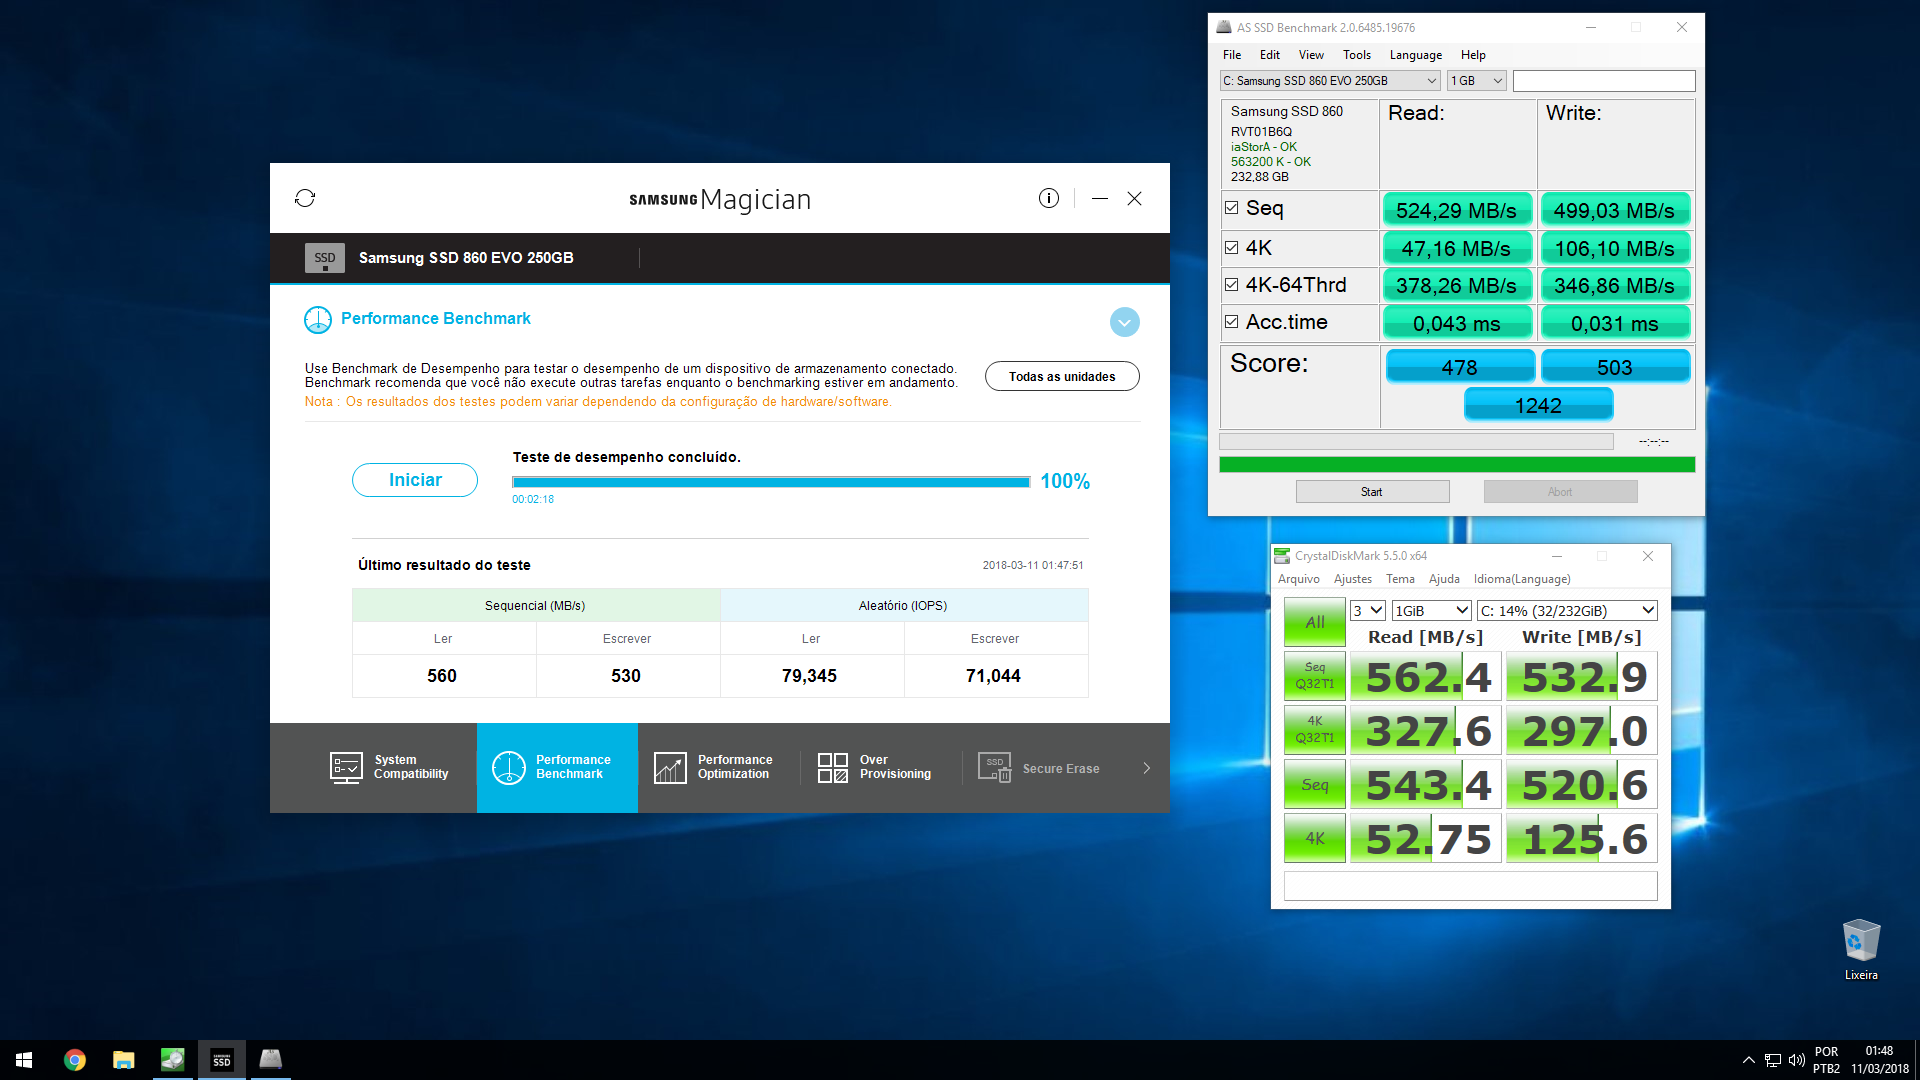The image size is (1920, 1080).
Task: Select the Performance Benchmark bottom tab
Action: (557, 768)
